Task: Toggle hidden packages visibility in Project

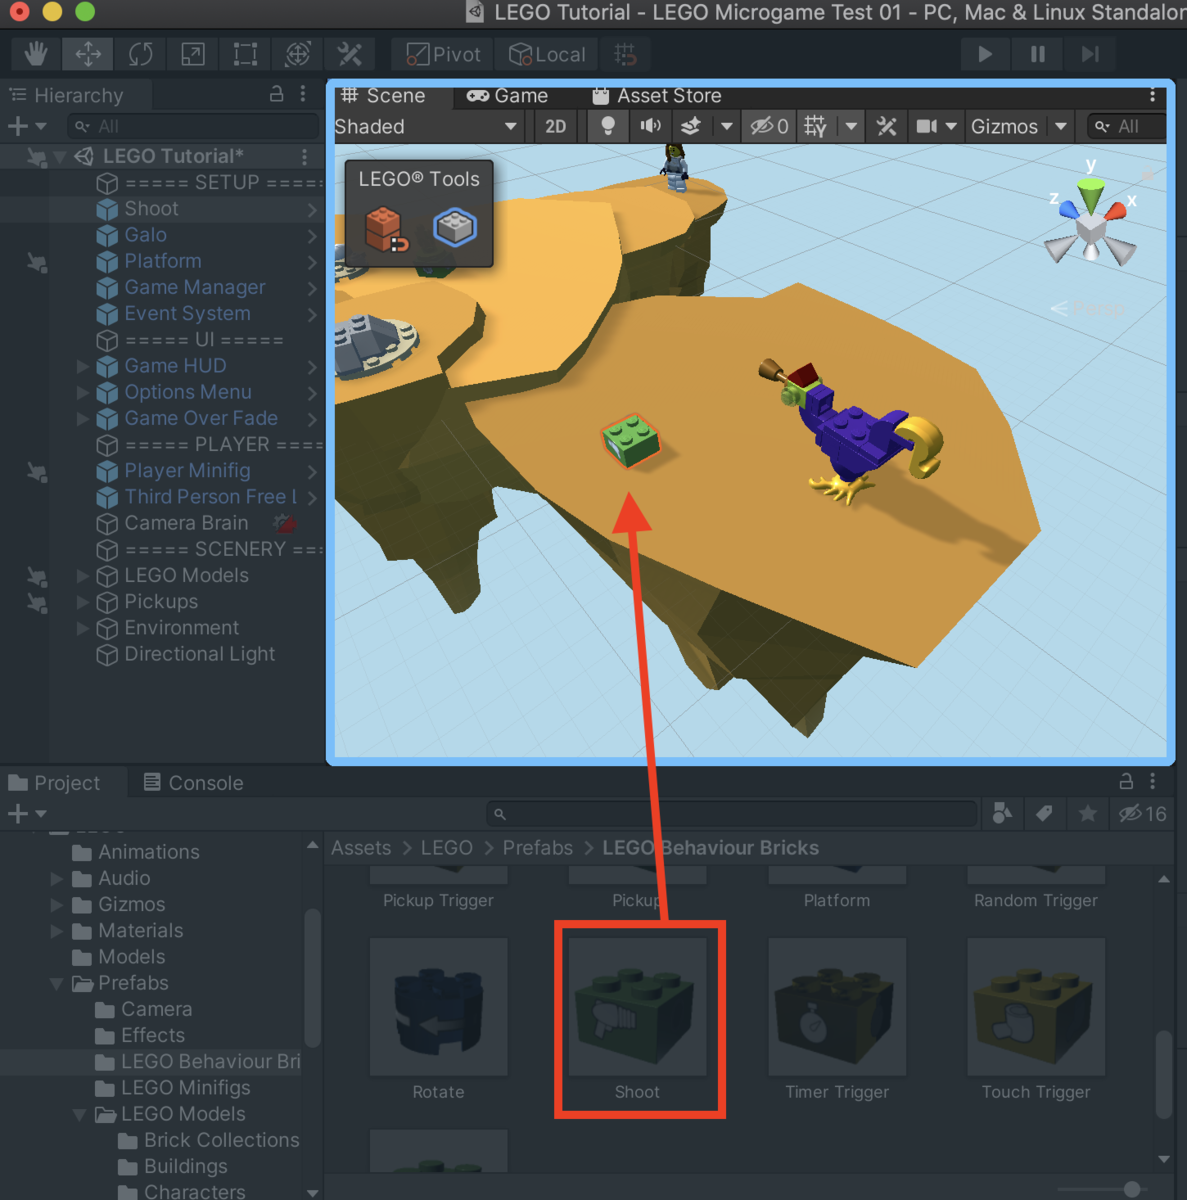Action: 1143,814
